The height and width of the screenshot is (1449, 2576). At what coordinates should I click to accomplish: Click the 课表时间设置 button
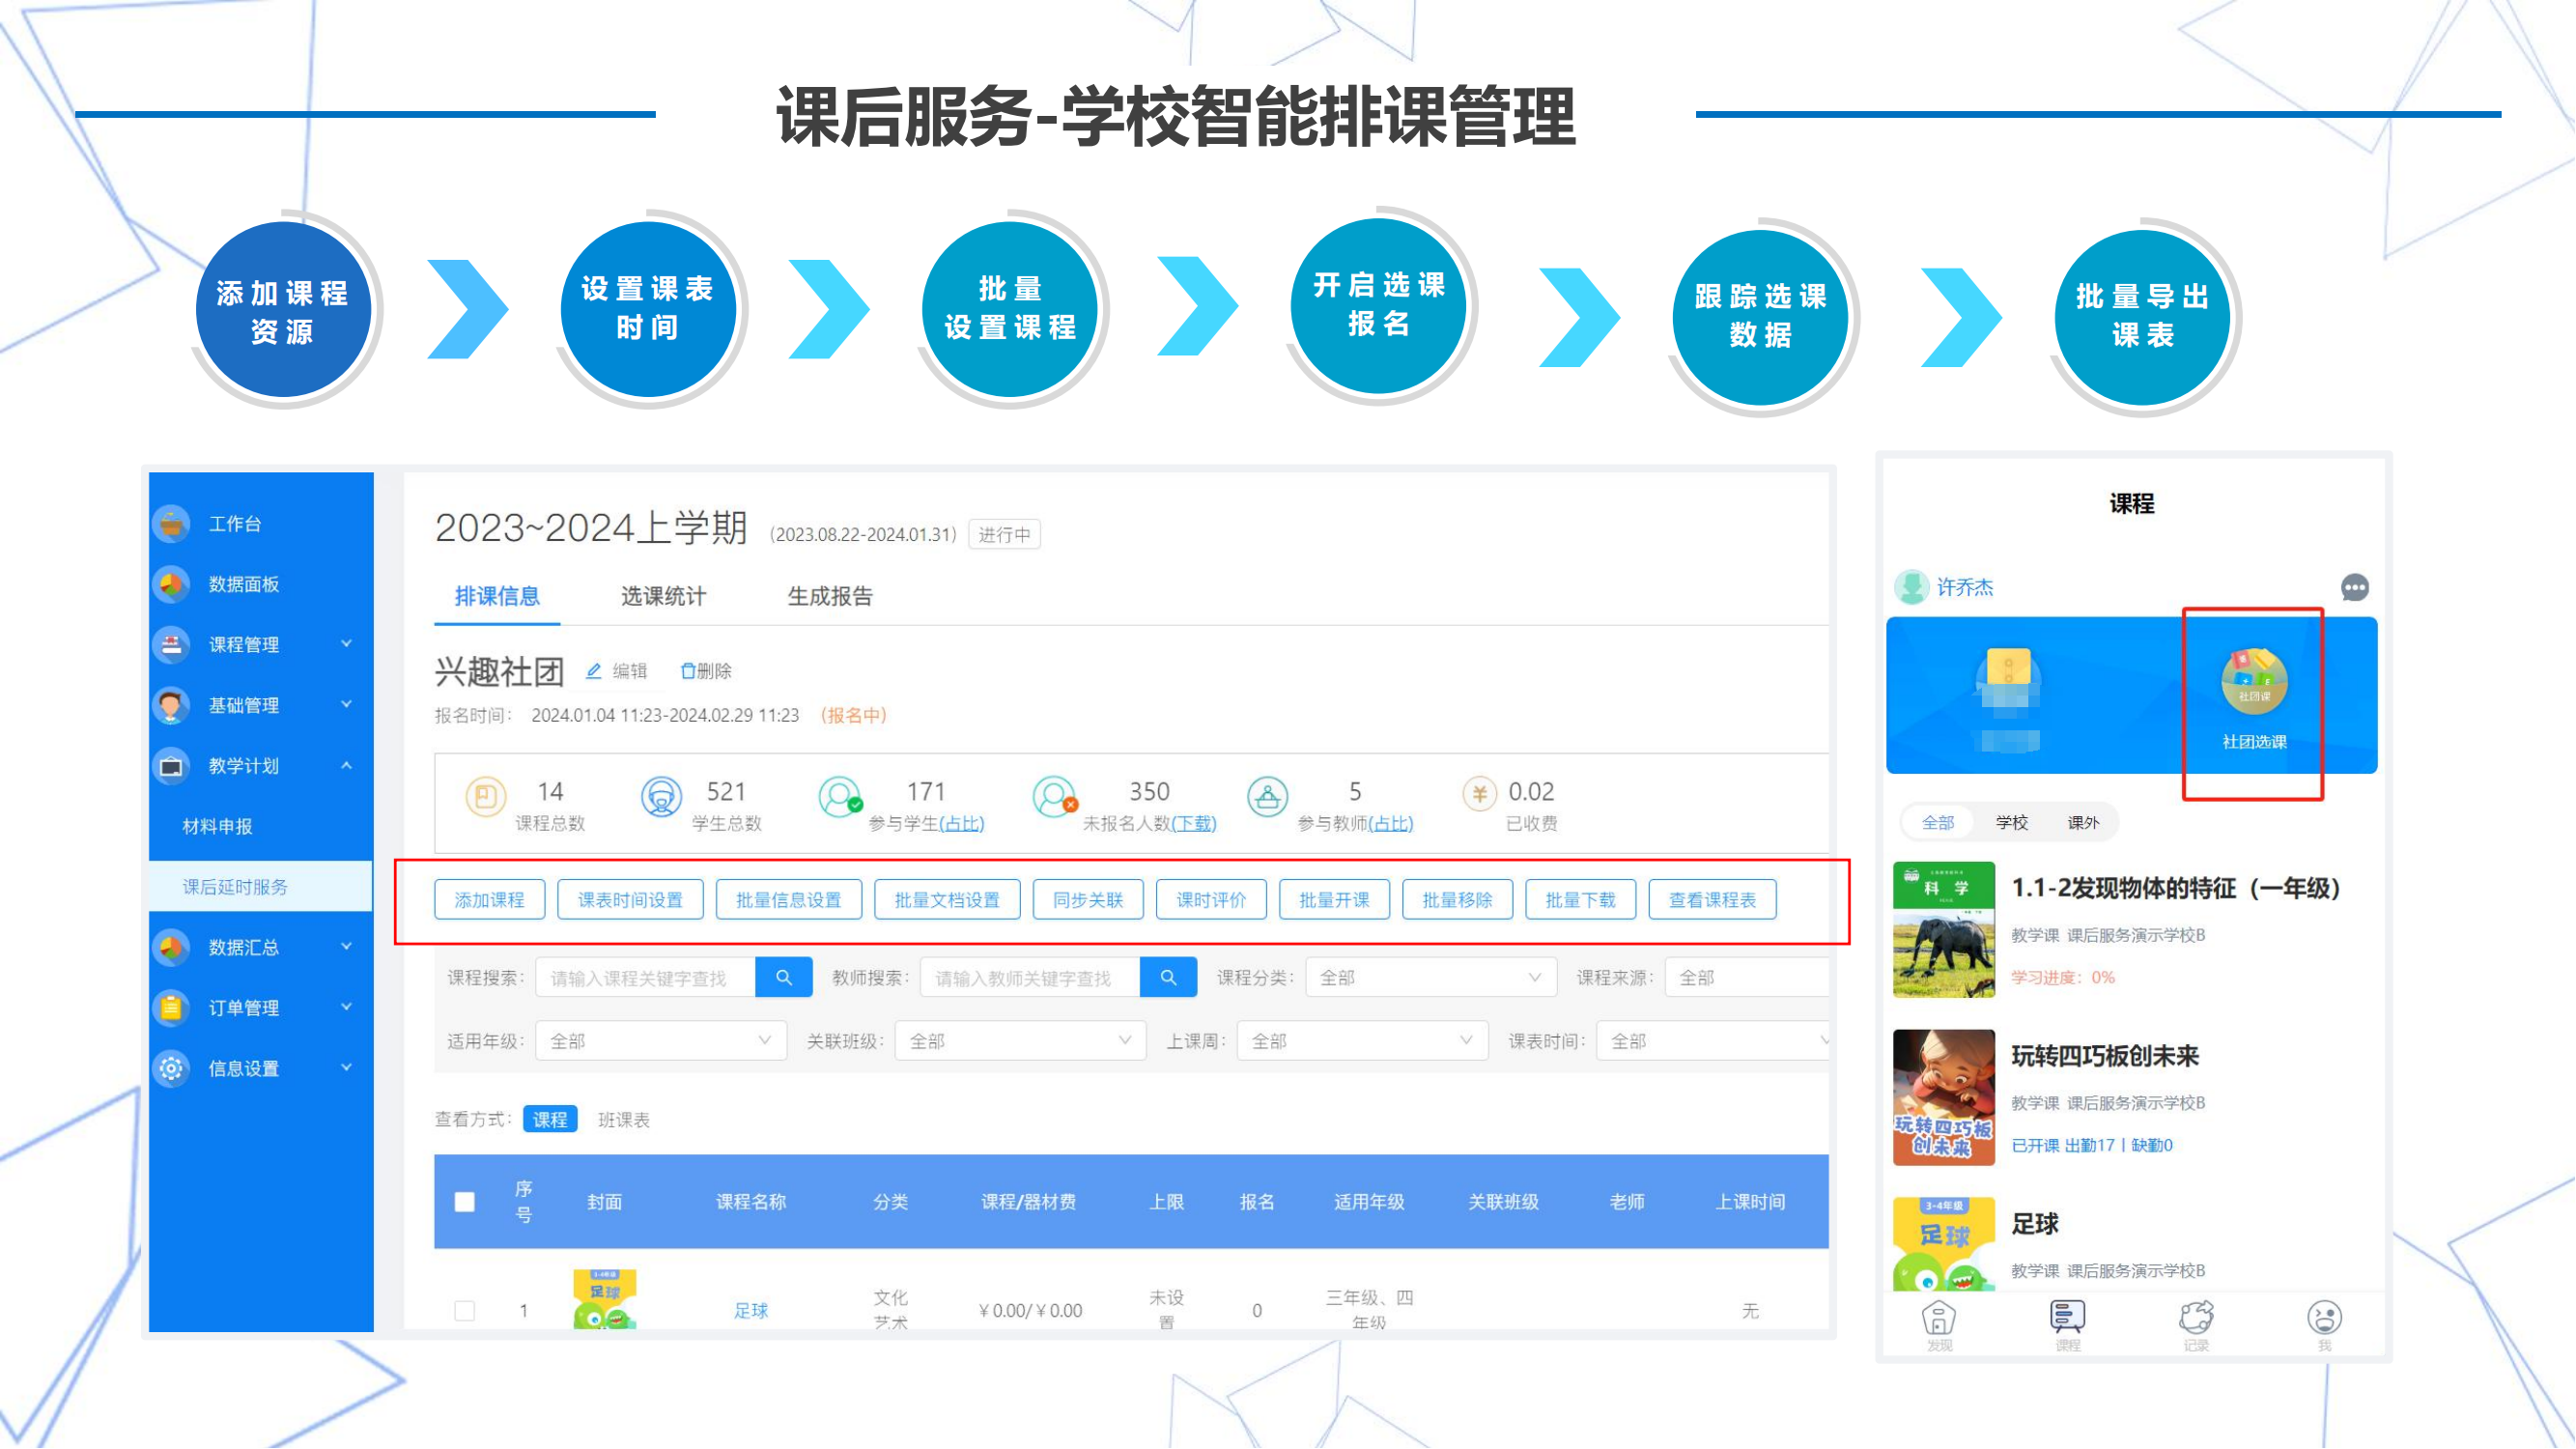pos(630,900)
